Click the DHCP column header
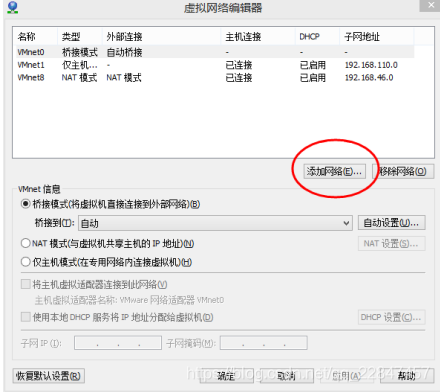Viewport: 440px width, 392px height. click(x=318, y=36)
